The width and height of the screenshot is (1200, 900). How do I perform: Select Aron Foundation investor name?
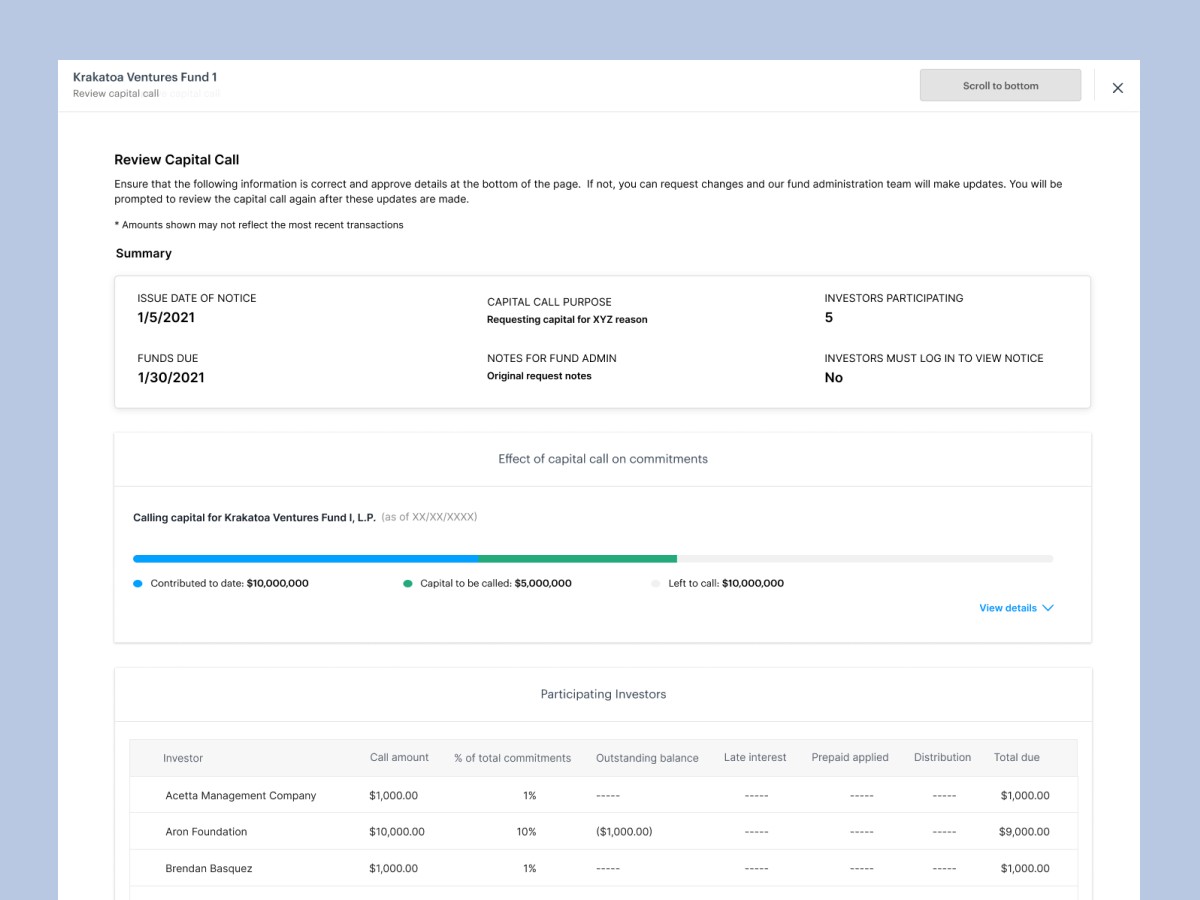pyautogui.click(x=206, y=832)
